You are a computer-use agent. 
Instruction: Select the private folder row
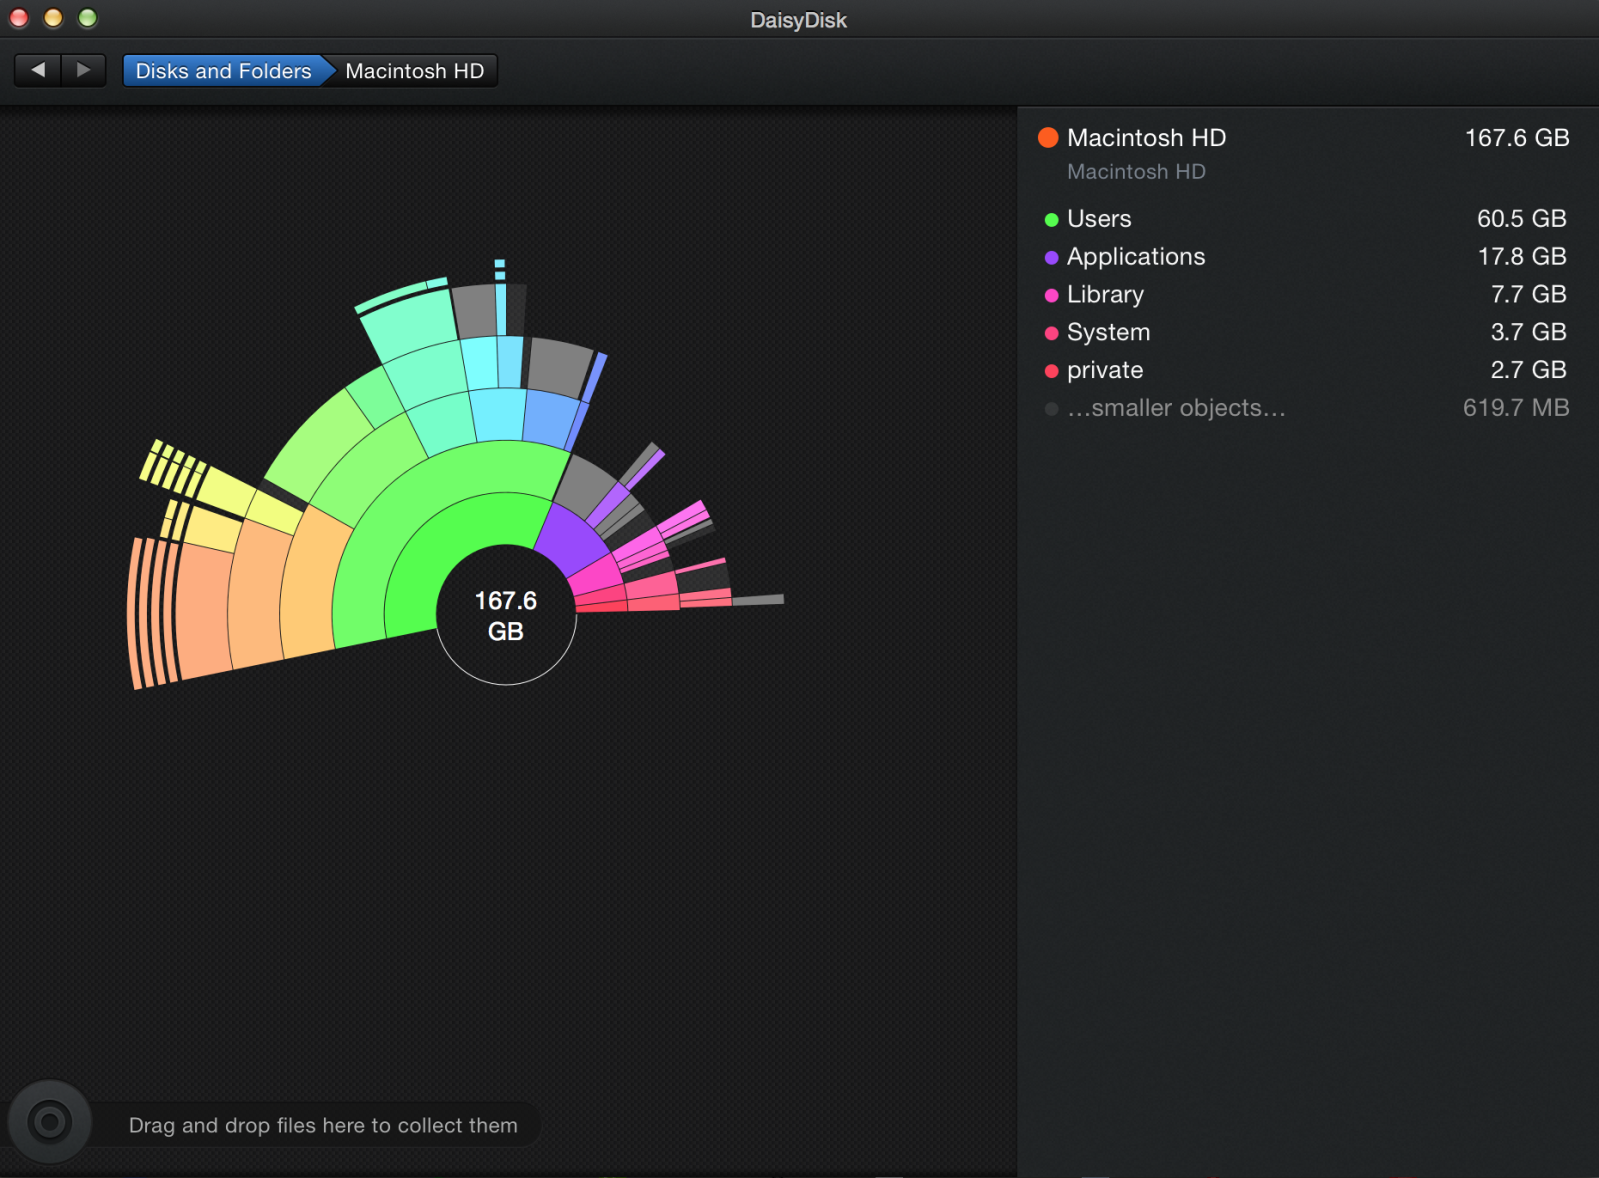(1306, 370)
